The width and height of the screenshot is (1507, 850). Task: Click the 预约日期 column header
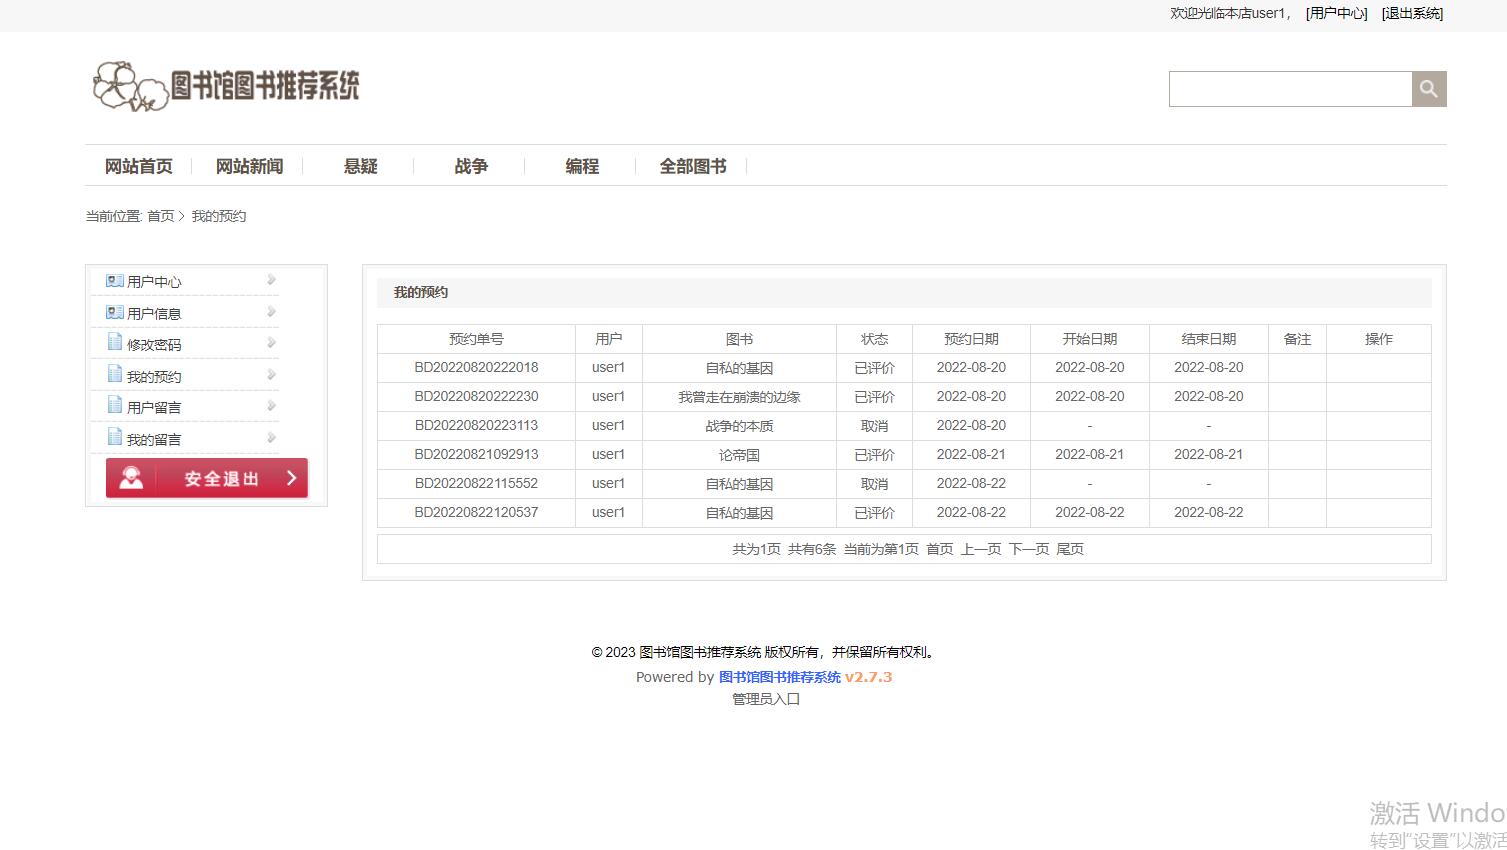coord(971,339)
